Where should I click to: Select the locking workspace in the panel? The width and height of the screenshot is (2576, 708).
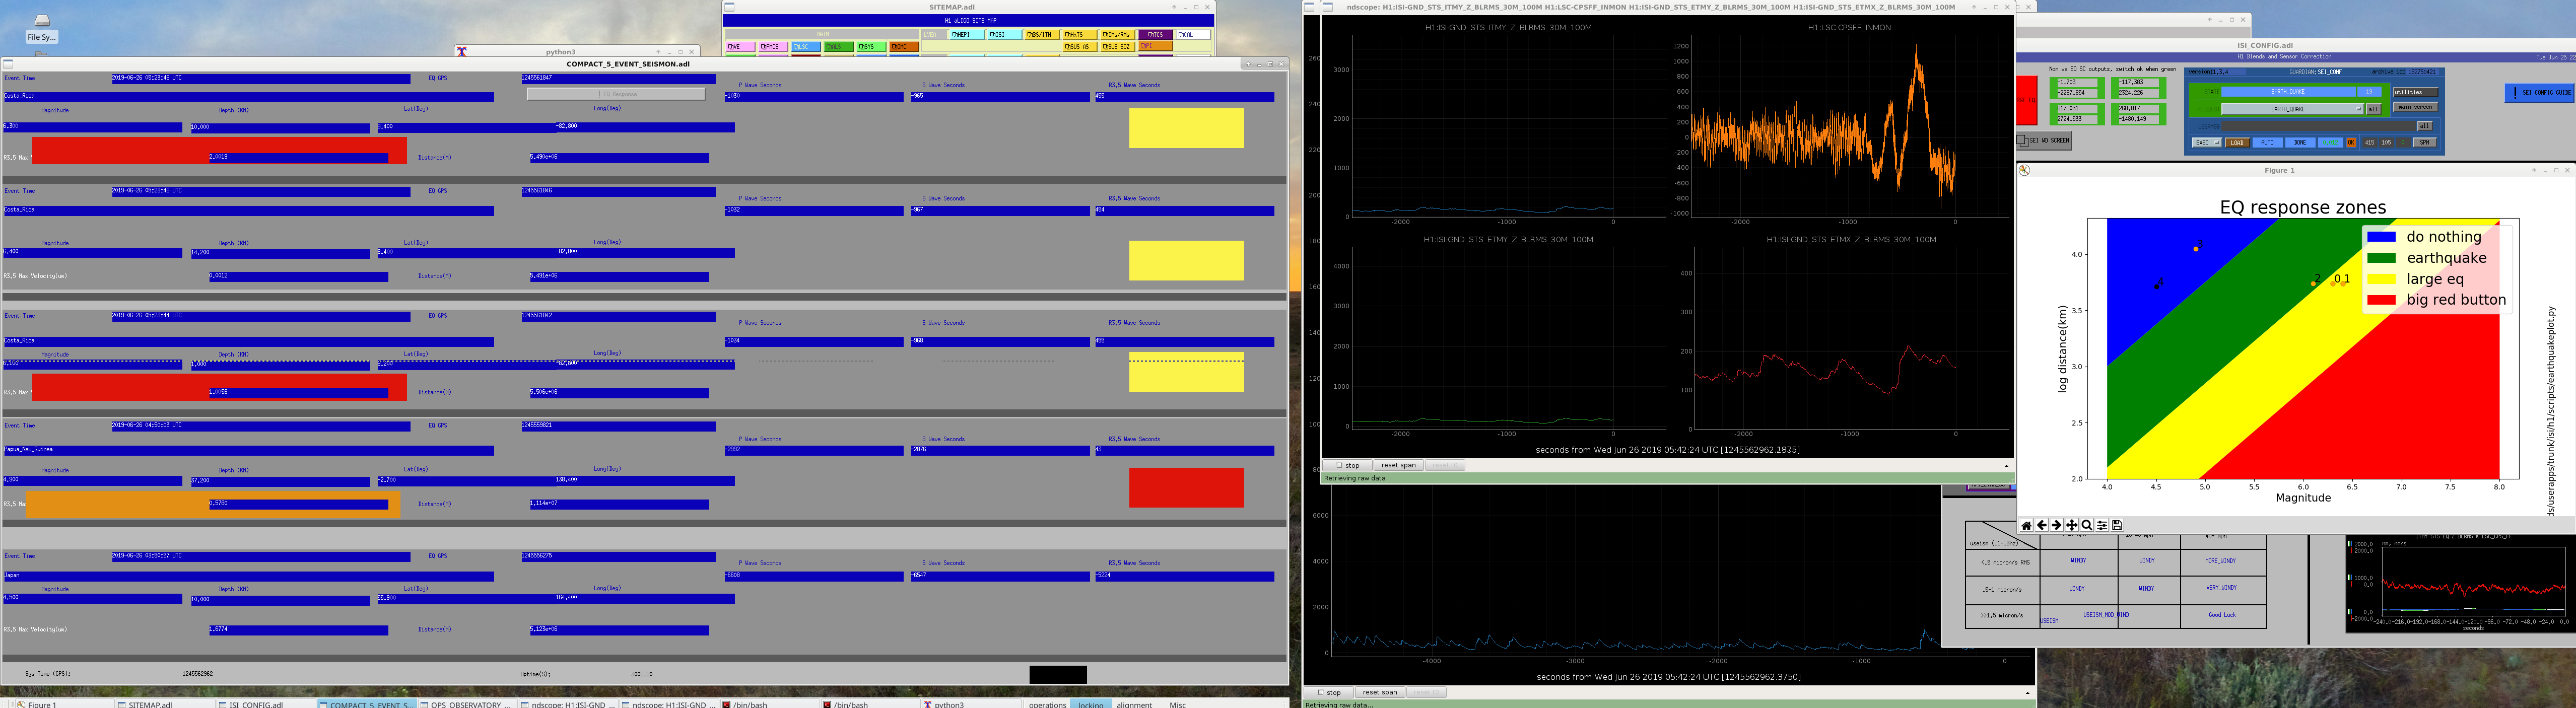click(x=1091, y=704)
